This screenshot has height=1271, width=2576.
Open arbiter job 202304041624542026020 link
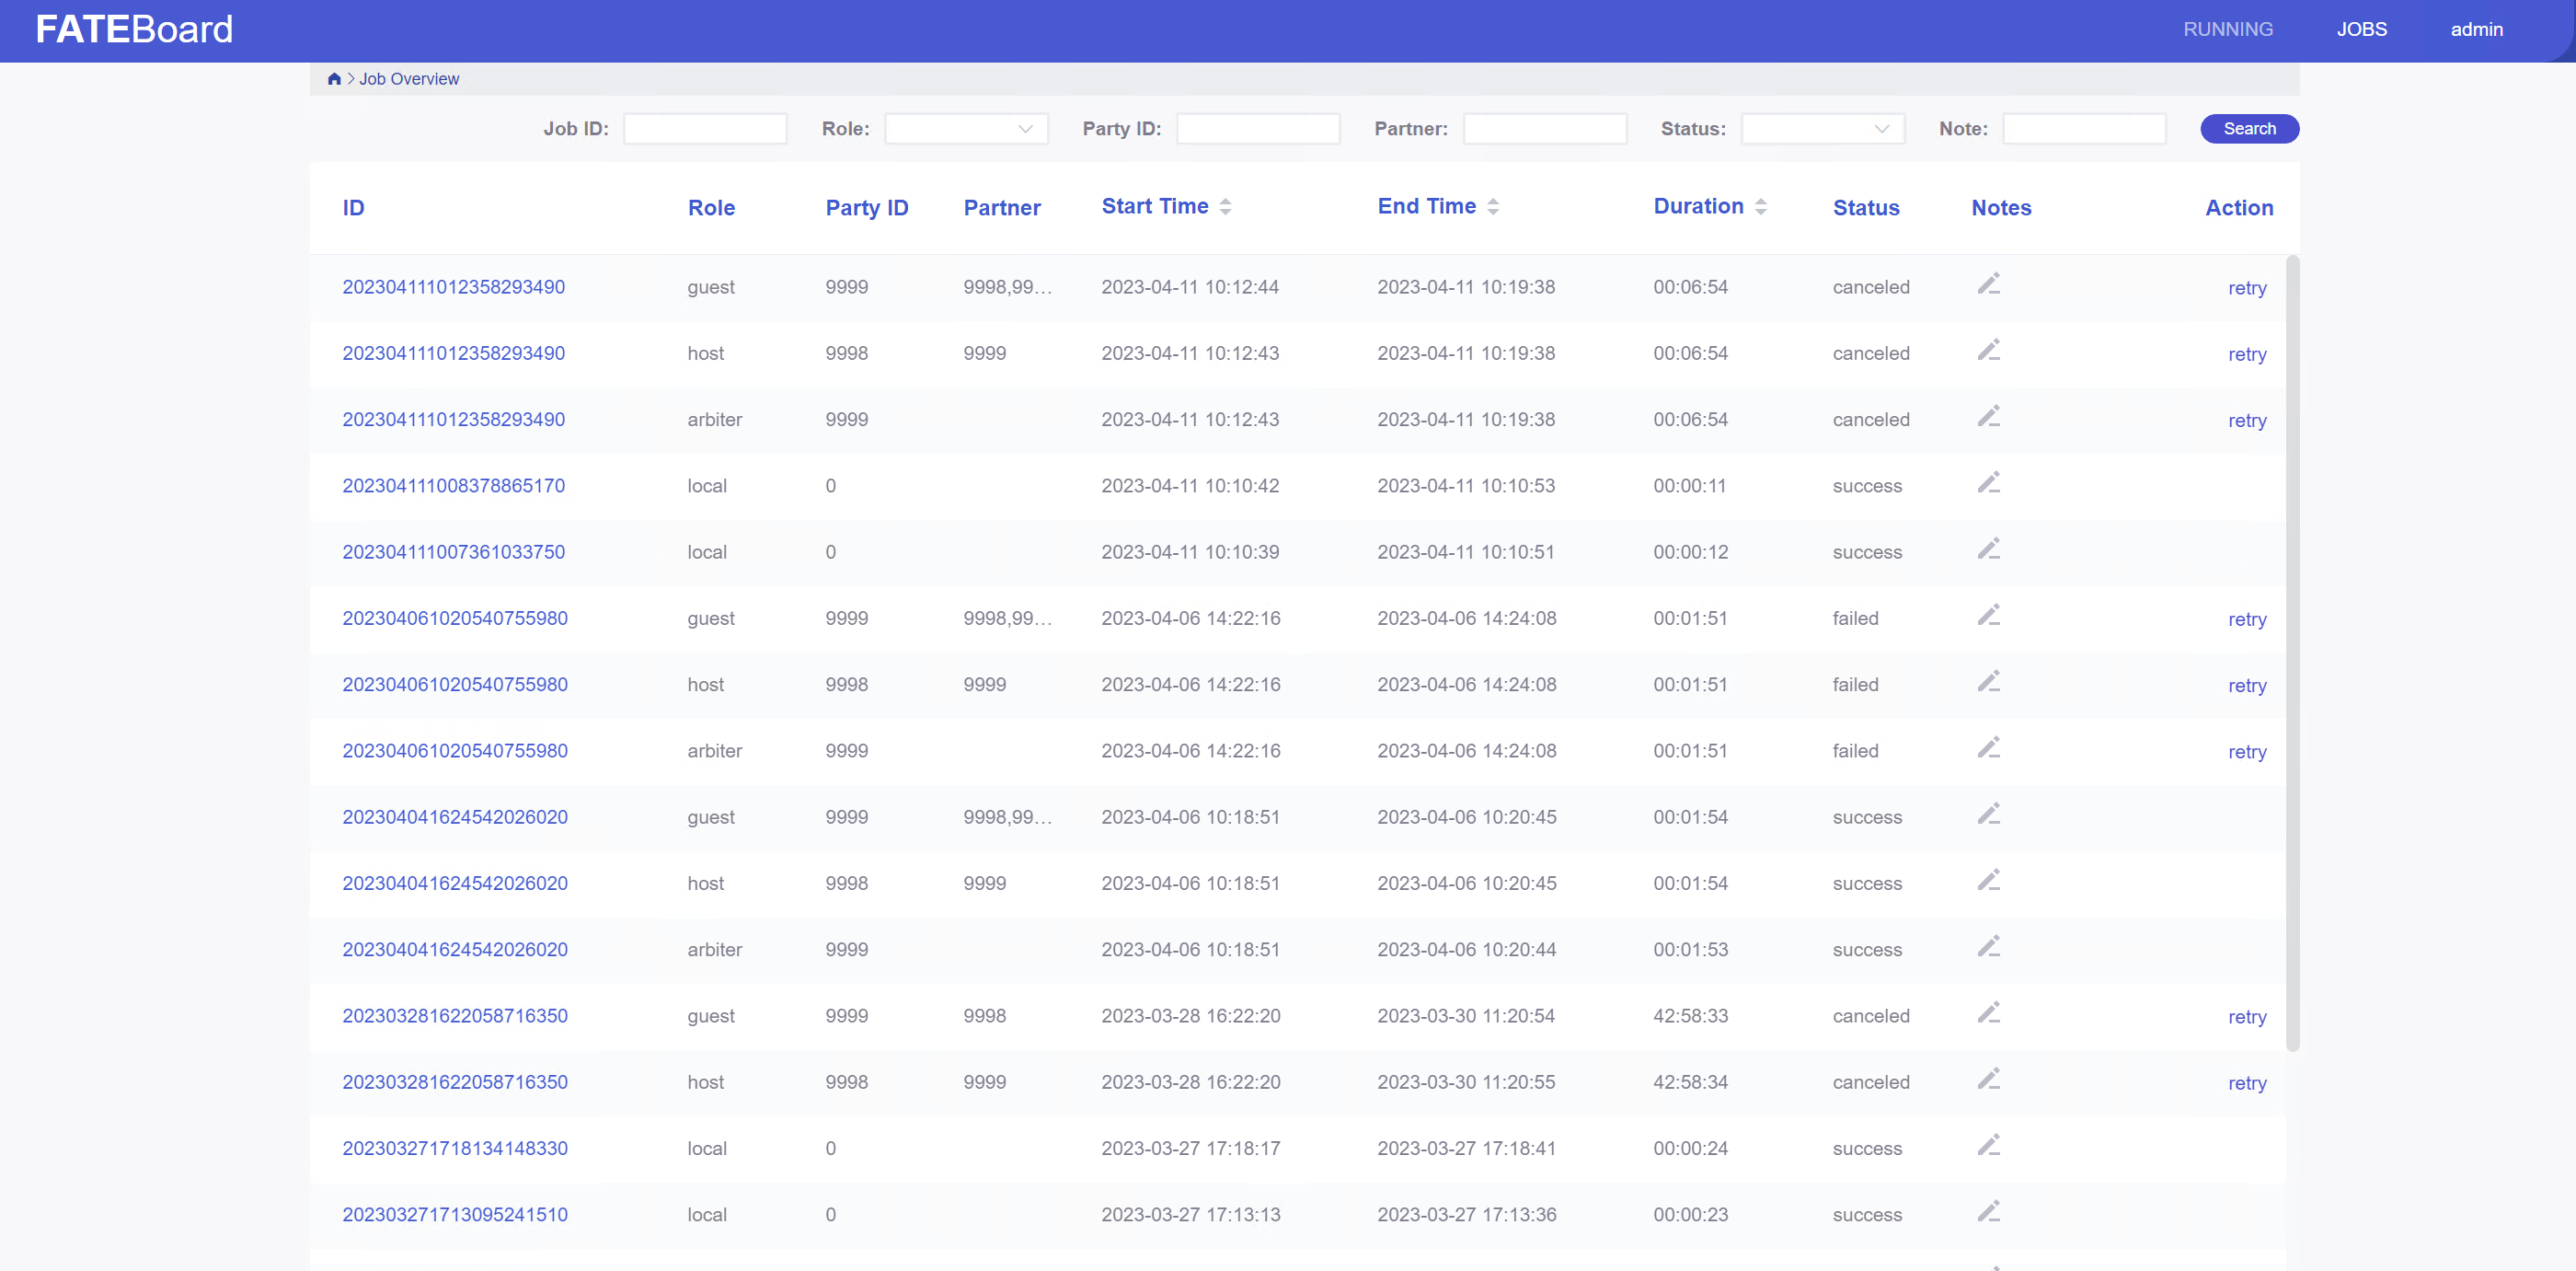[455, 949]
